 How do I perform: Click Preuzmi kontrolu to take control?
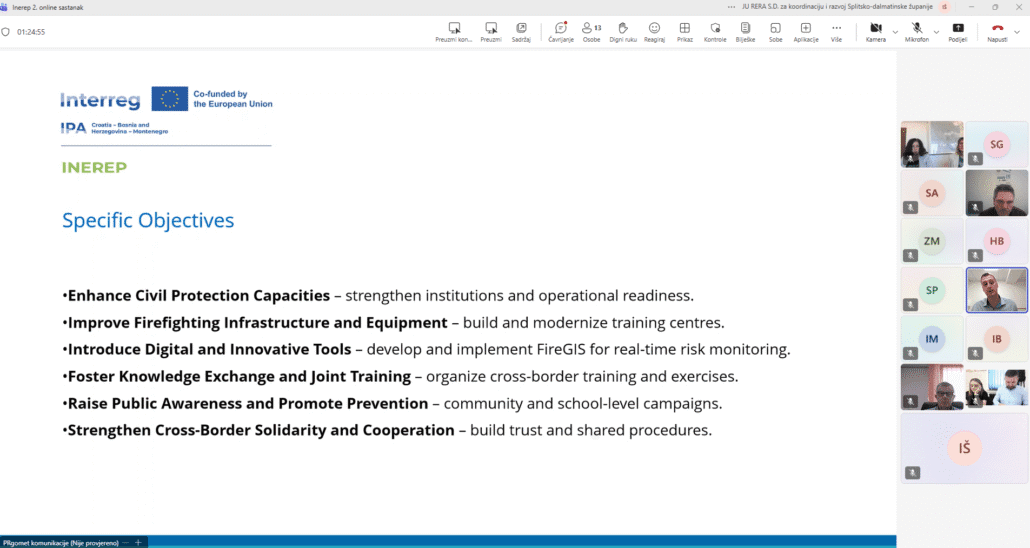tap(454, 31)
